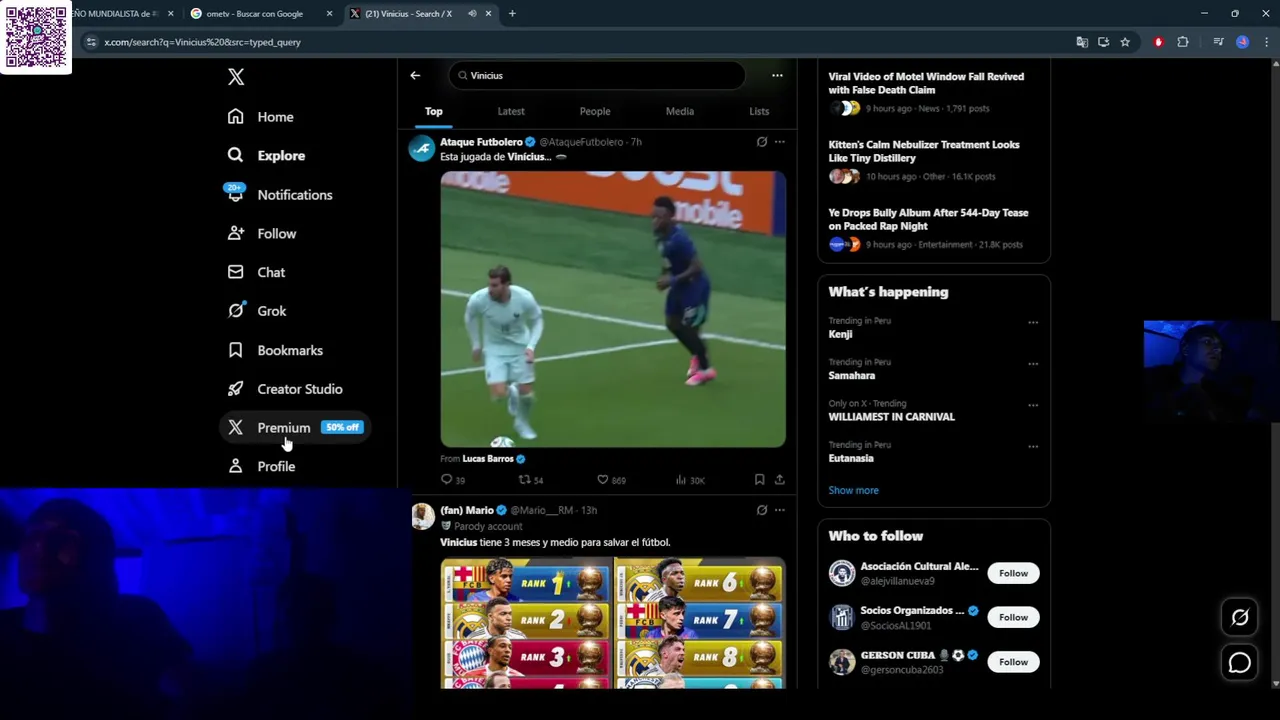Open the Ballon d'Or ranking image

pos(613,623)
